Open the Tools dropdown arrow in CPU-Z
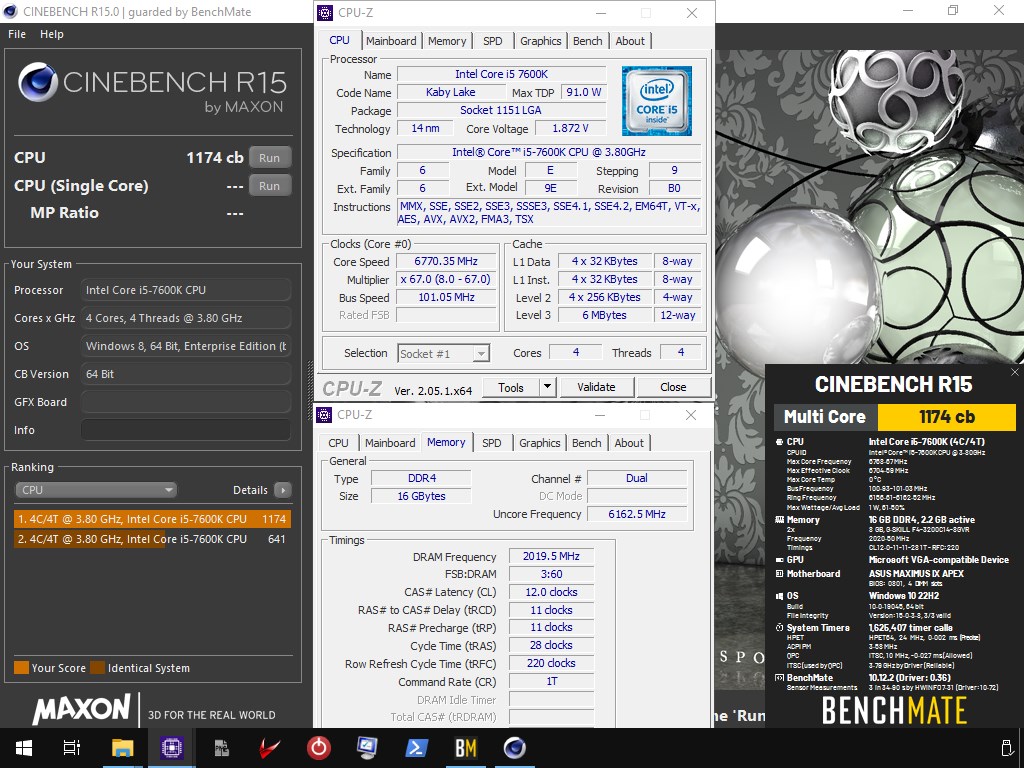The height and width of the screenshot is (768, 1024). coord(547,387)
